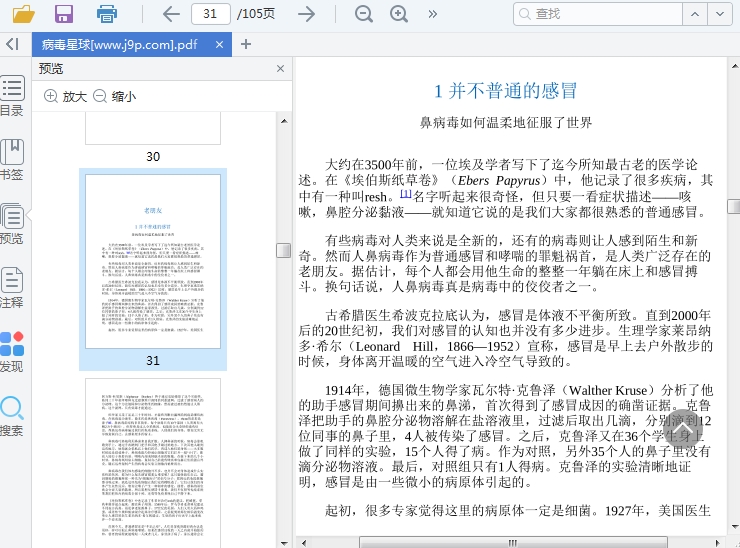Click the open file folder icon
Screen dimensions: 740x548
coord(23,14)
